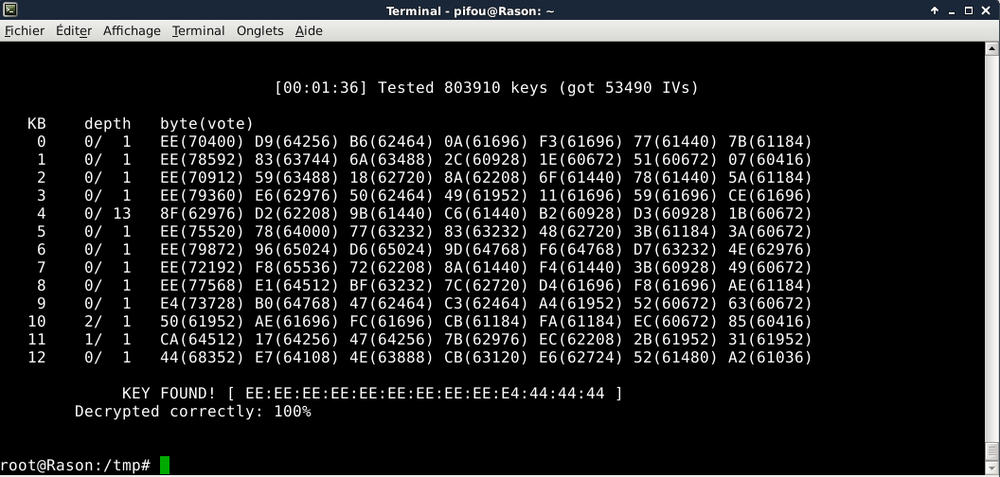Screen dimensions: 1000x477
Task: Open the Terminal menu
Action: click(198, 31)
